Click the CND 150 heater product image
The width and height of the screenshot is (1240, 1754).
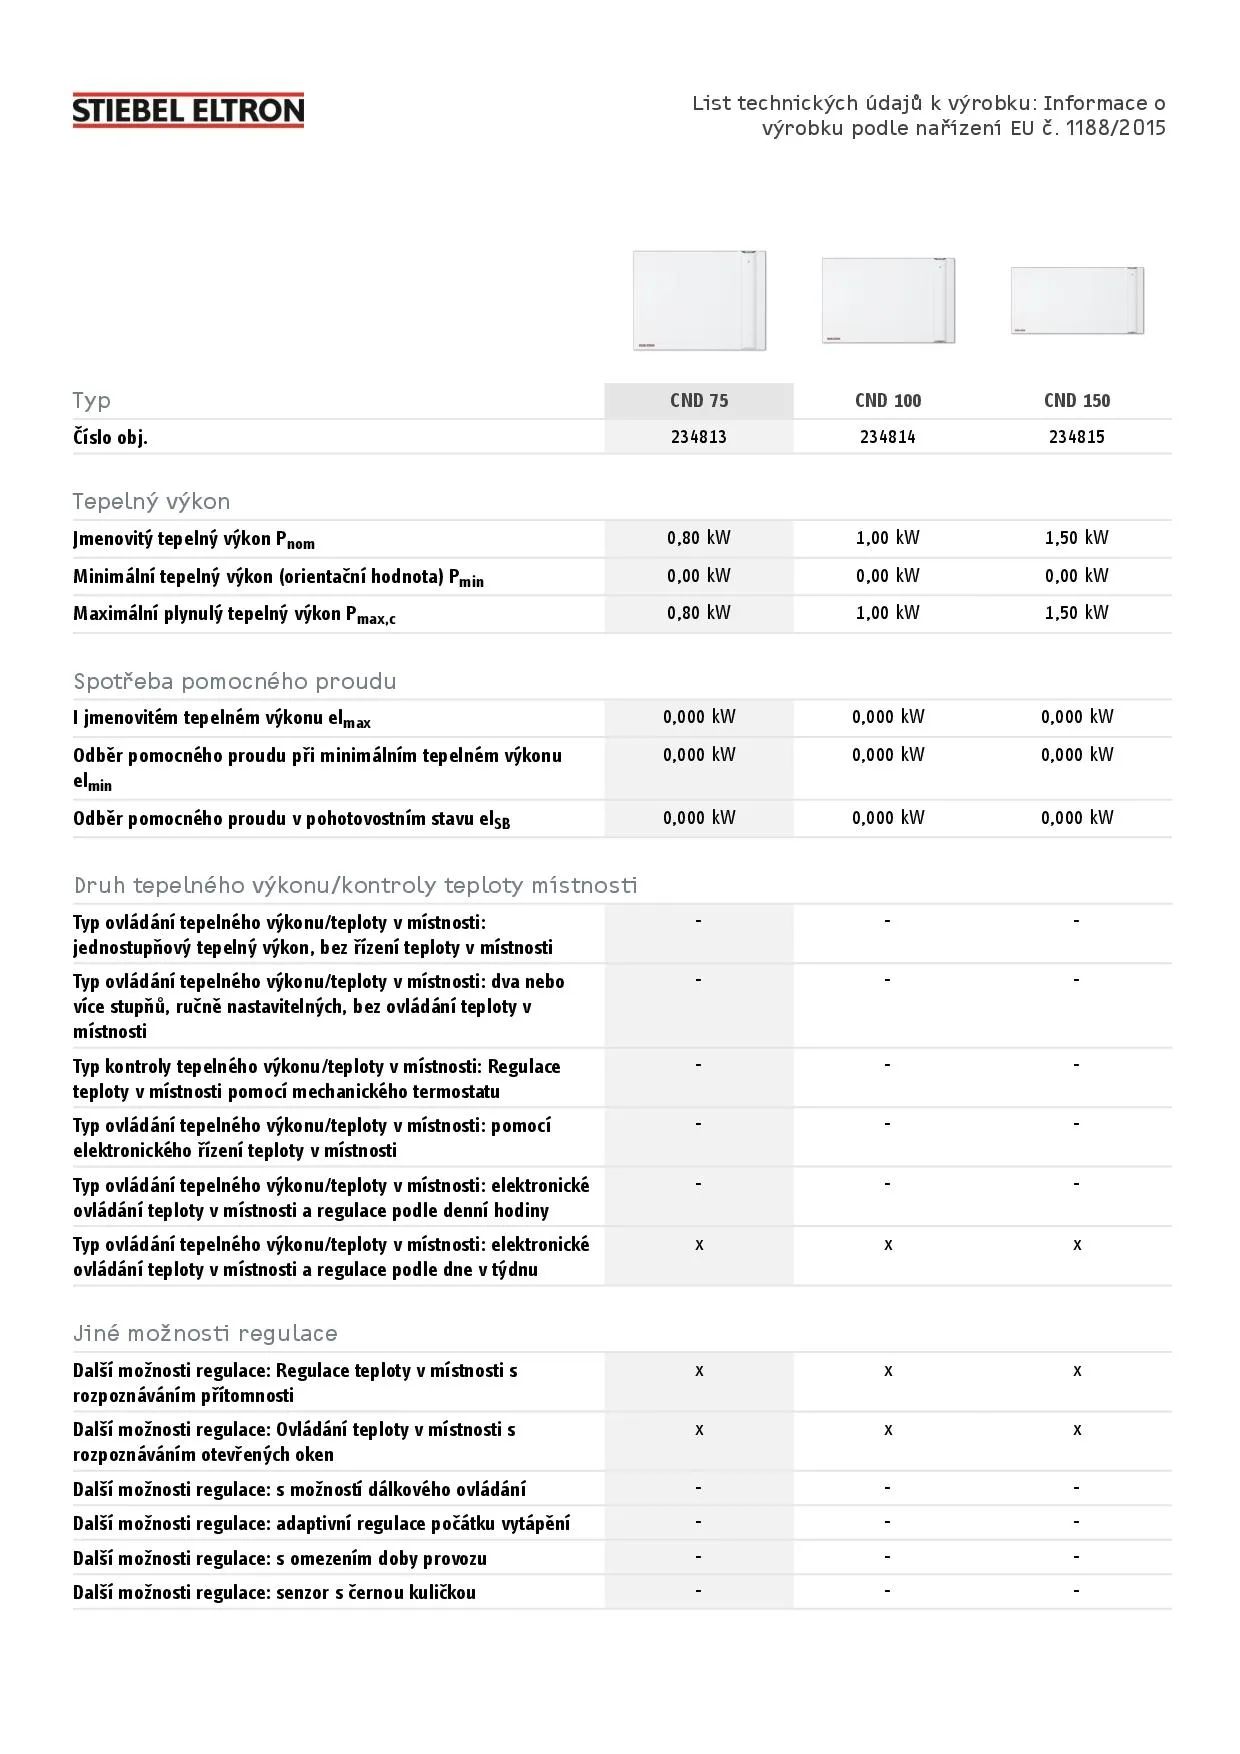[x=1077, y=300]
